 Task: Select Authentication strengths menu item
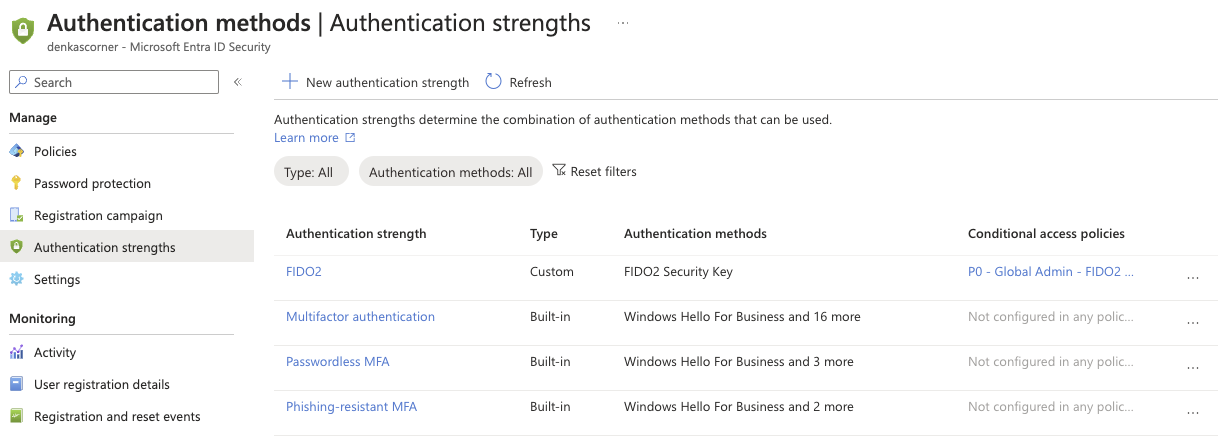click(x=127, y=247)
